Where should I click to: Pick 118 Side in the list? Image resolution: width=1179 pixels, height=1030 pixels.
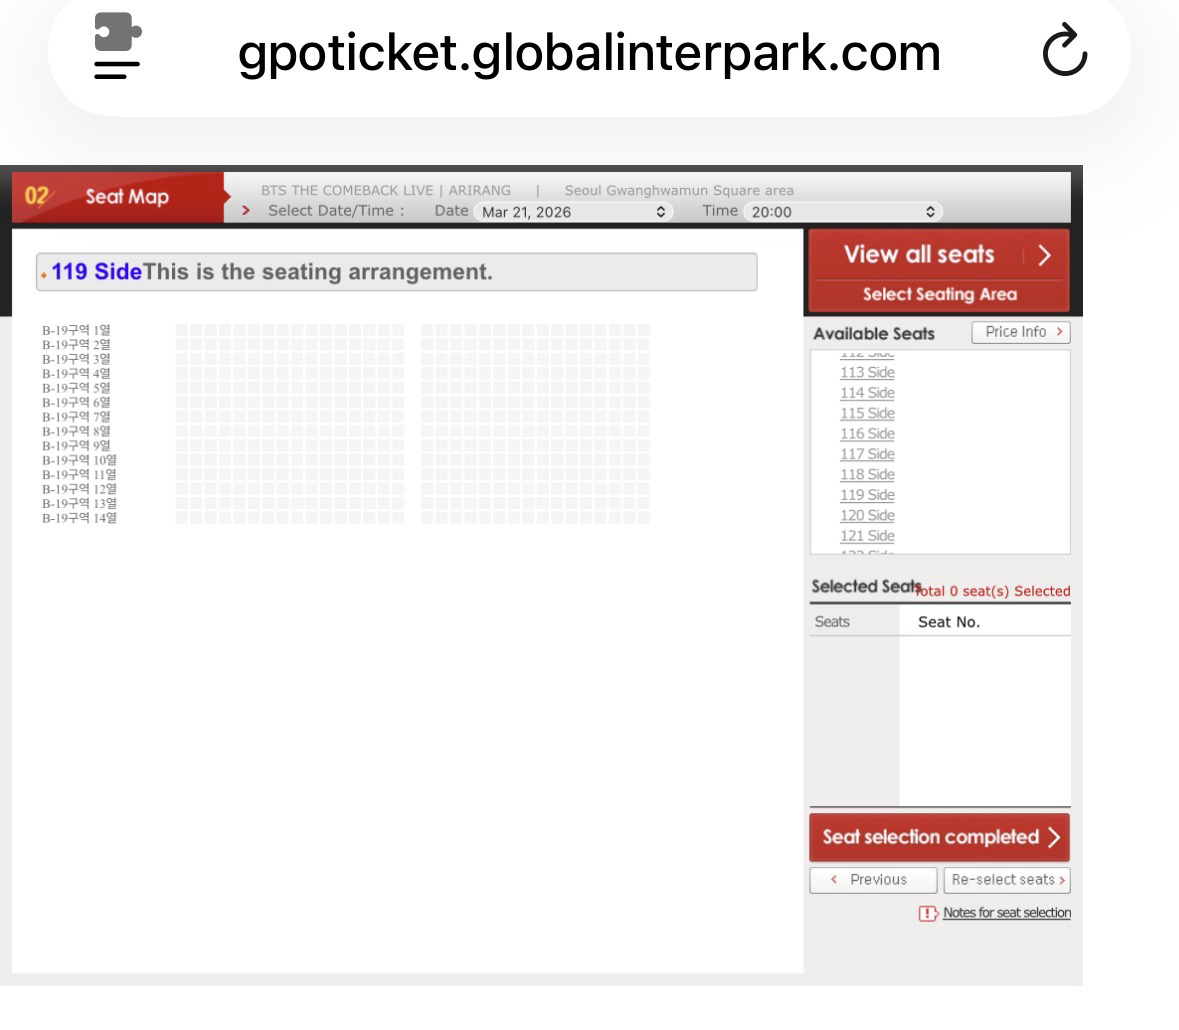[867, 475]
